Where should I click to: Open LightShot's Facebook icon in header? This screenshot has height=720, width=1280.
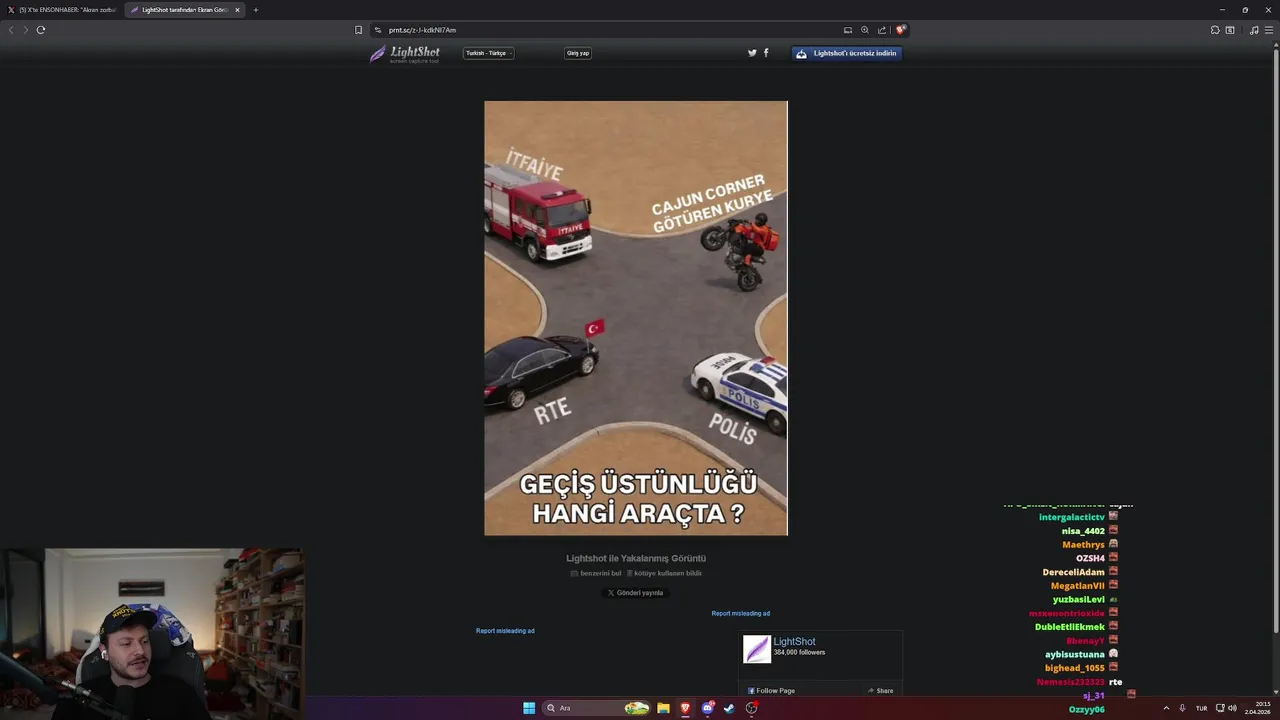coord(766,53)
